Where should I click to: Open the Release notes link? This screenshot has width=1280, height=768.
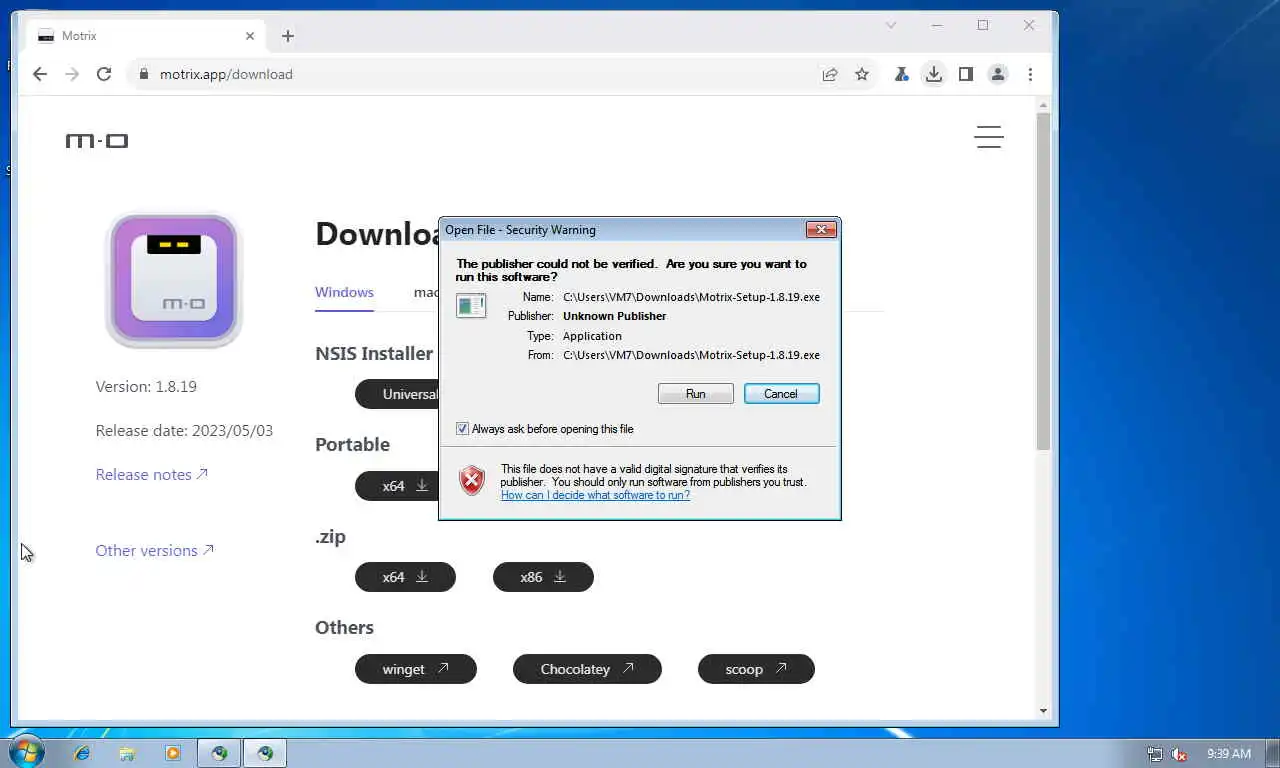coord(152,475)
